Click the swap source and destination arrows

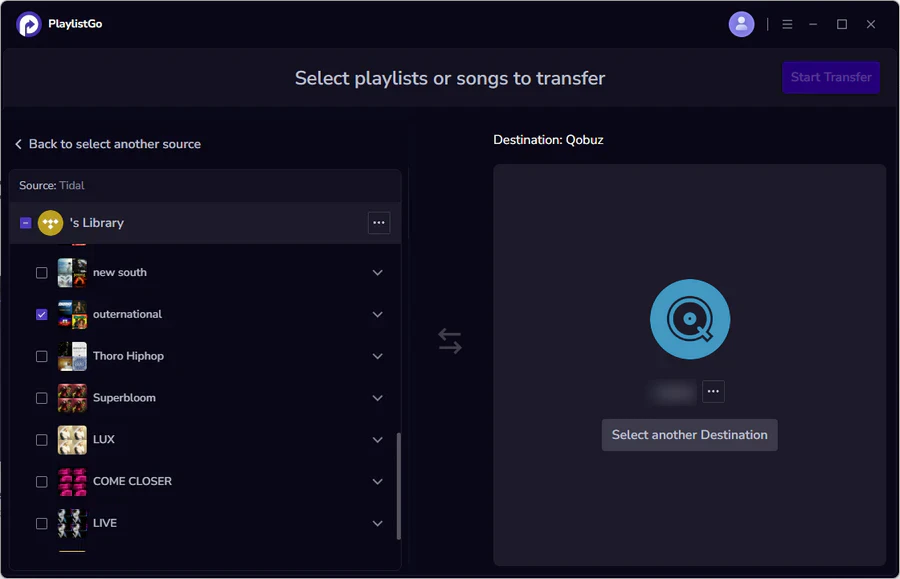(x=449, y=341)
